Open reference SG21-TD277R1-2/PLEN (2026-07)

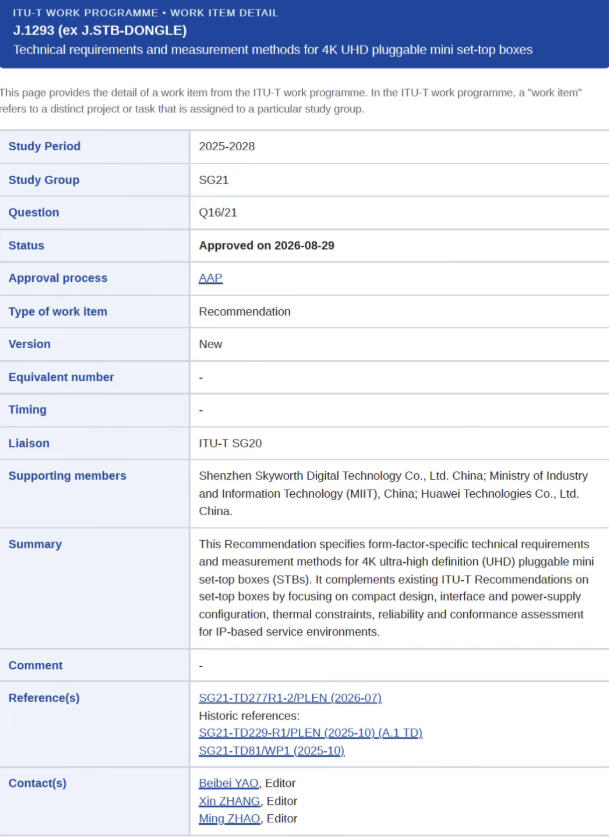pos(290,698)
